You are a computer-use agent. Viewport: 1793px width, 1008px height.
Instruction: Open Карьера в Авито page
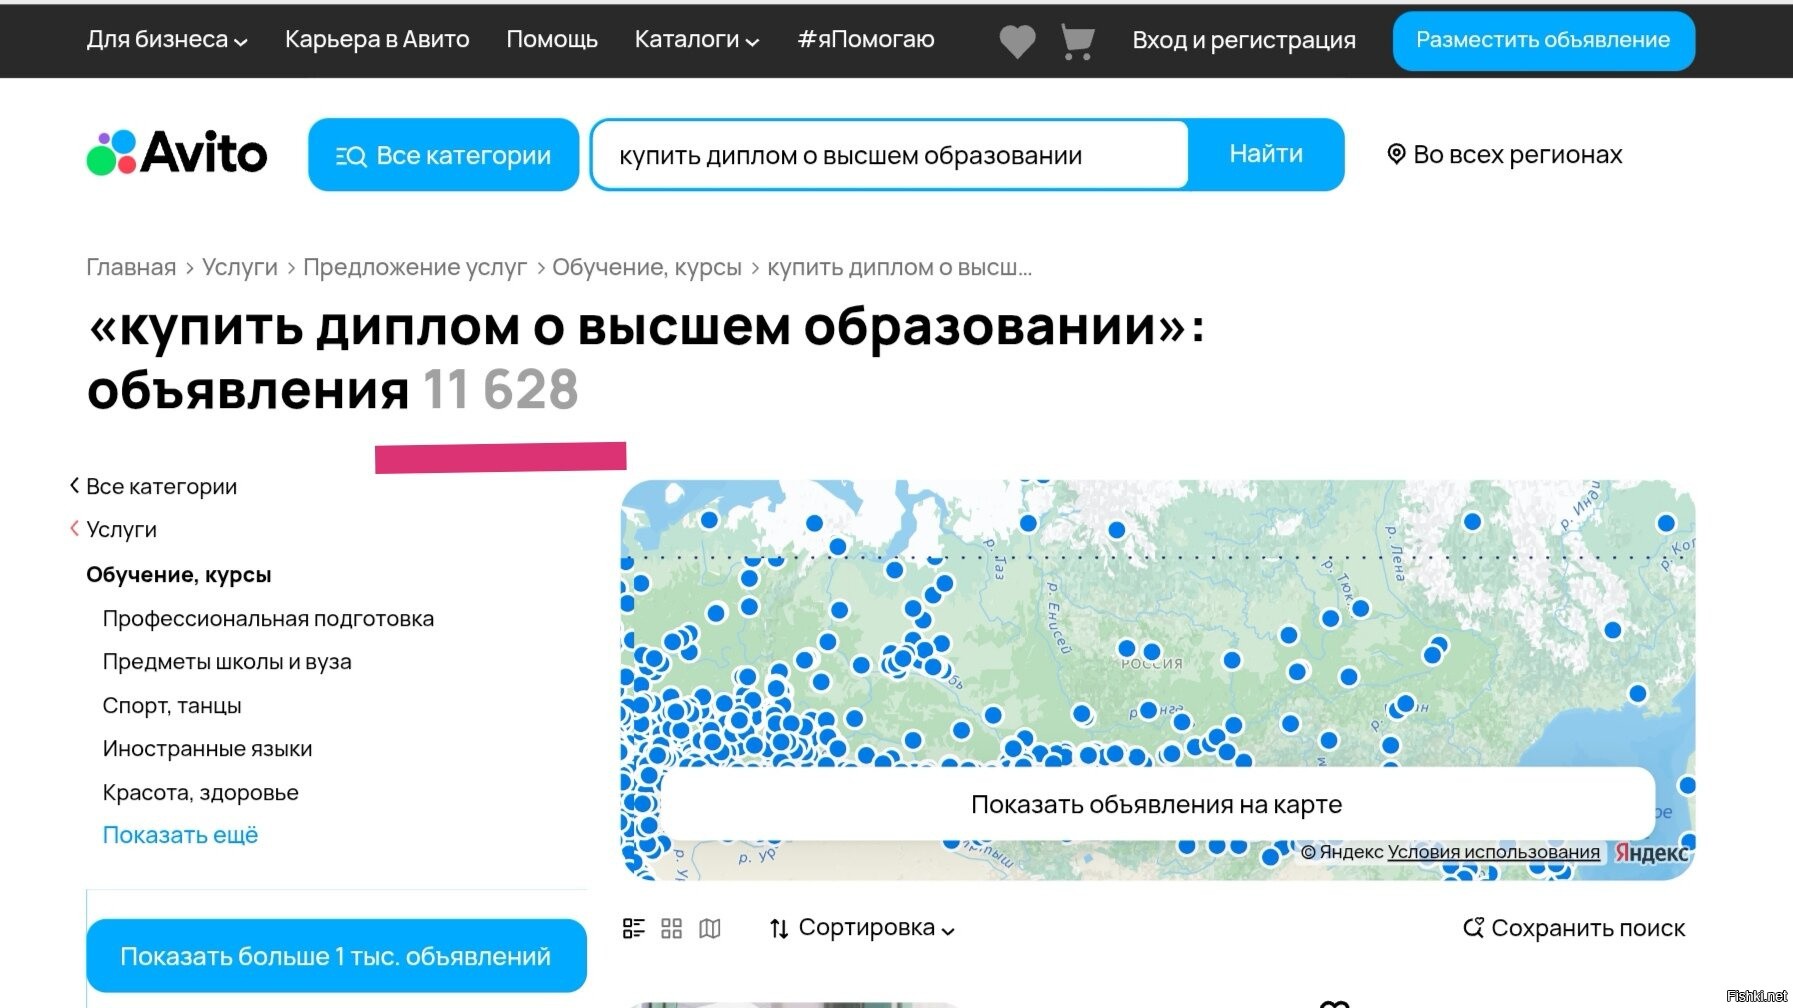tap(377, 40)
